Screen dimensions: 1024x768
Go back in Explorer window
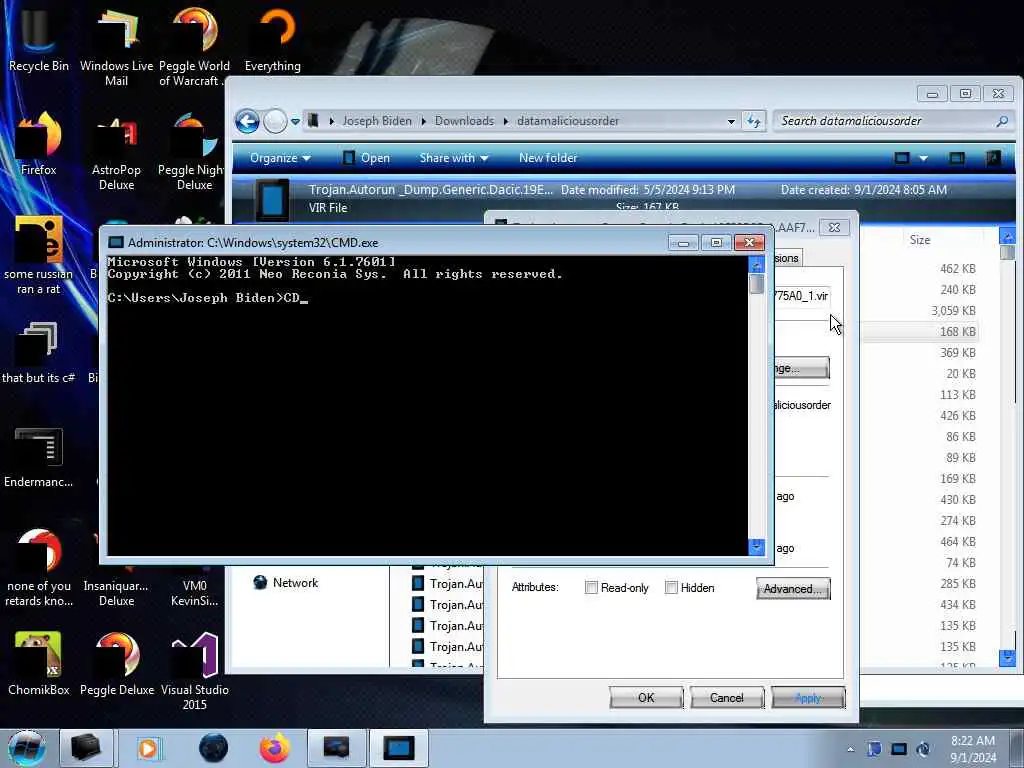[x=247, y=121]
